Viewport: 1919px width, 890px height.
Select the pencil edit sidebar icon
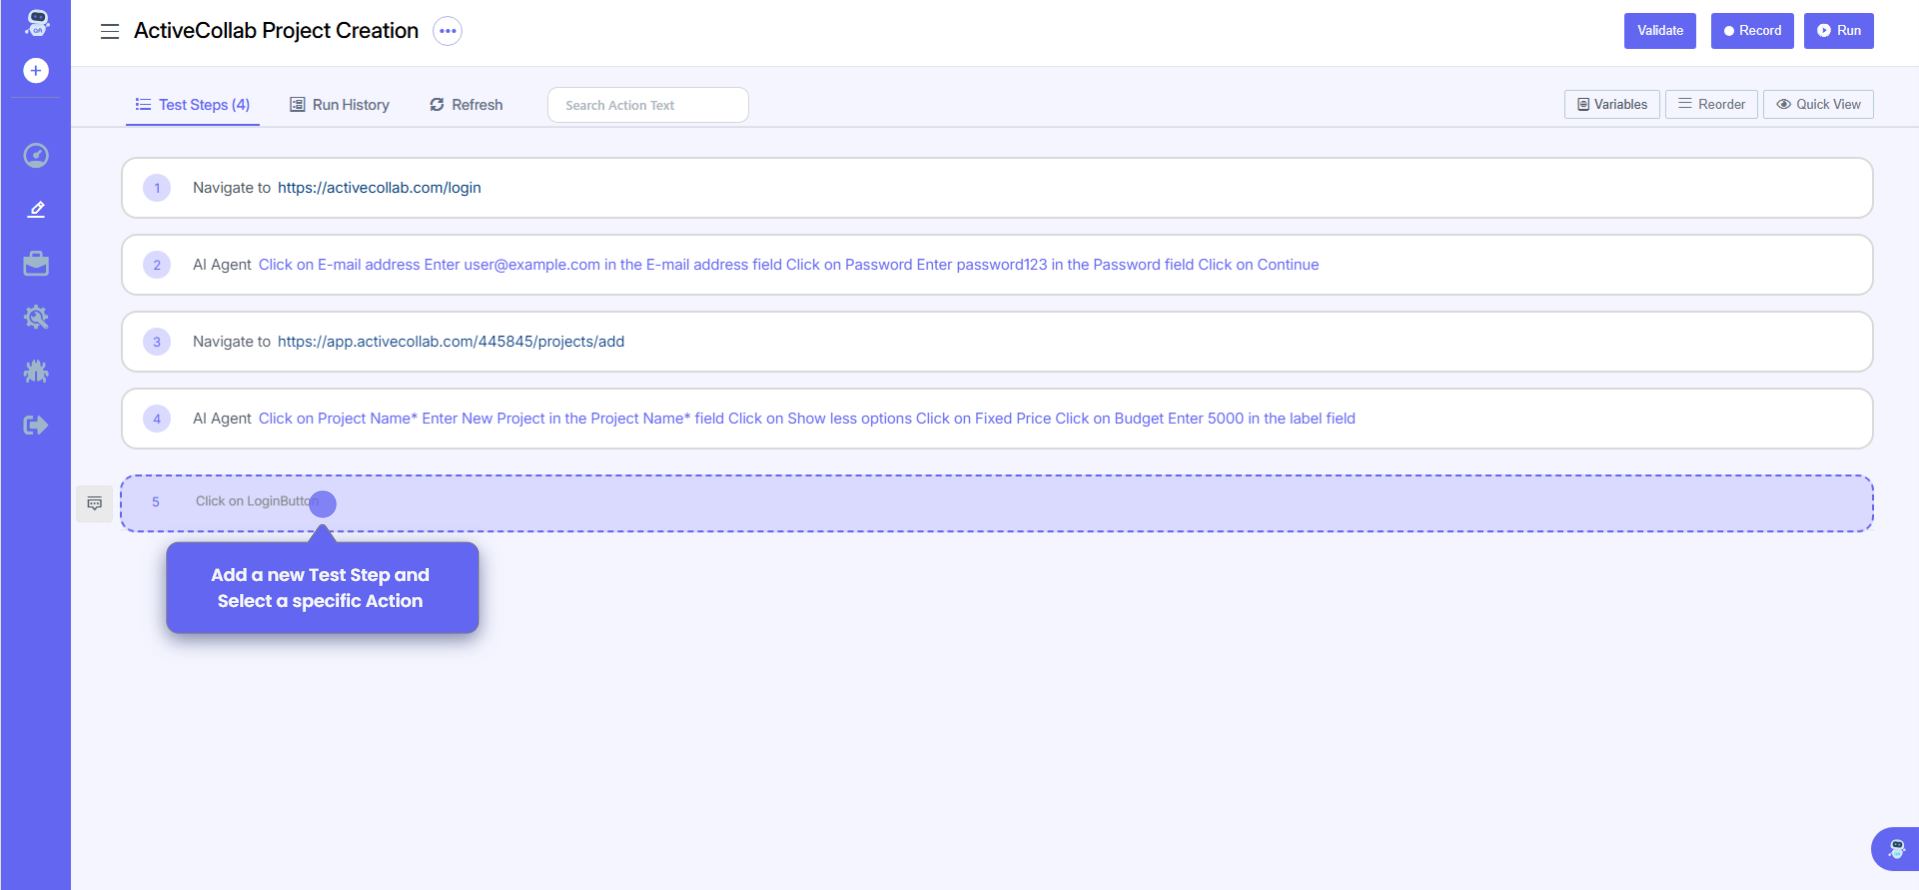click(36, 209)
